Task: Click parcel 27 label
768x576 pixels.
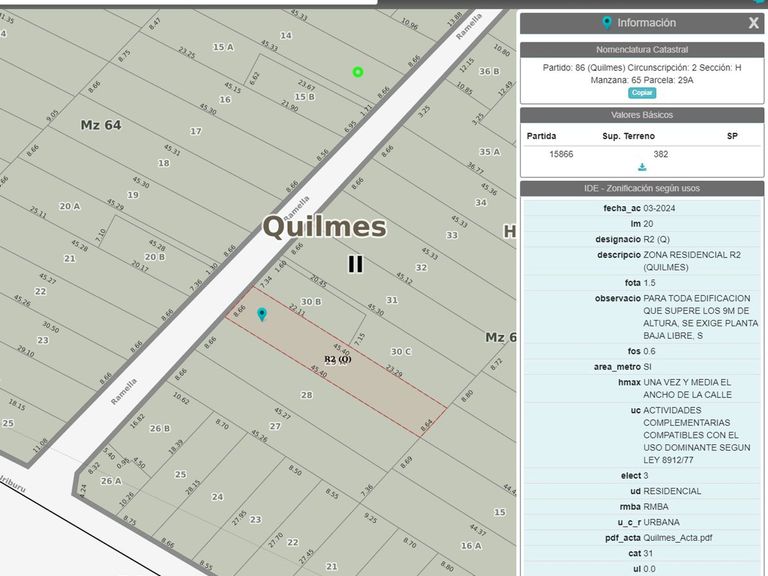Action: 275,426
